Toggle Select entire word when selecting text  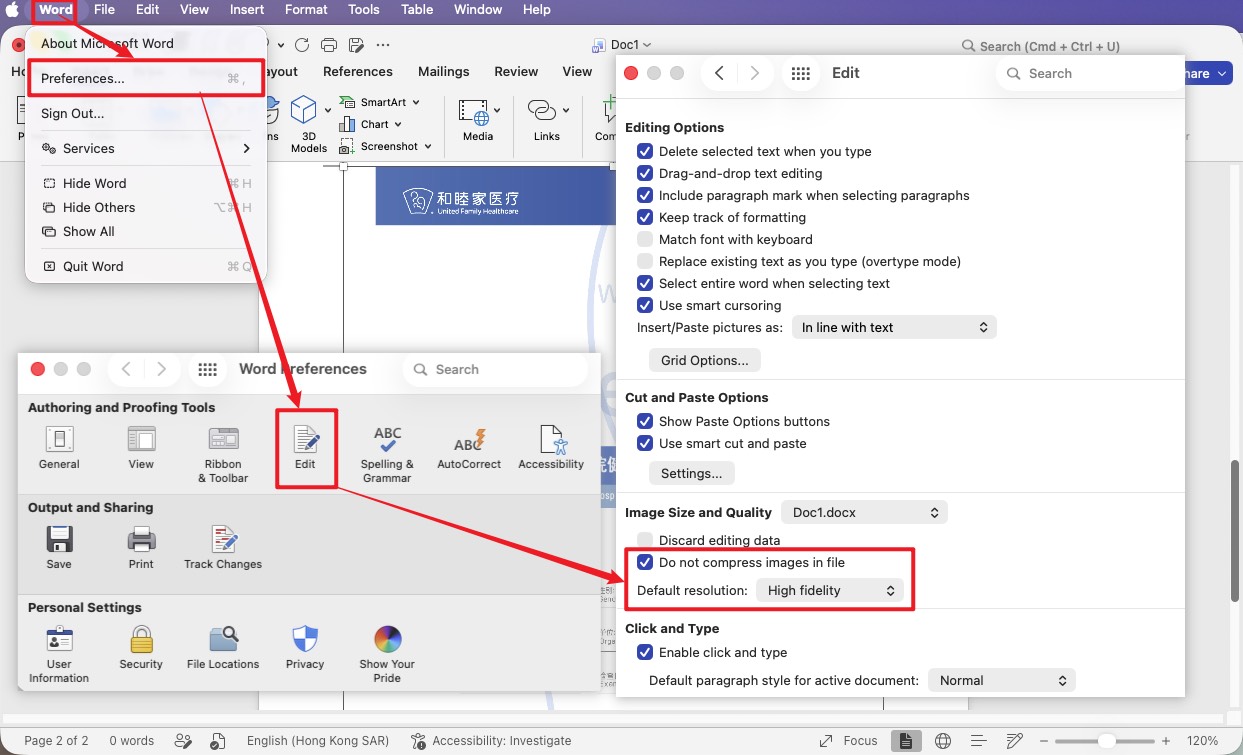(x=645, y=284)
